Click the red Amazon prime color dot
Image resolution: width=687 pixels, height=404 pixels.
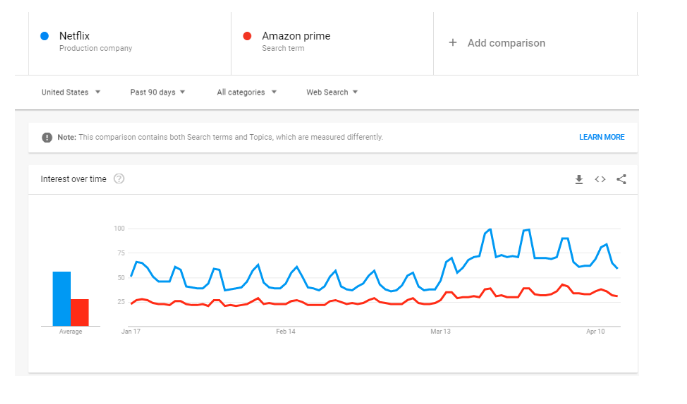(247, 36)
